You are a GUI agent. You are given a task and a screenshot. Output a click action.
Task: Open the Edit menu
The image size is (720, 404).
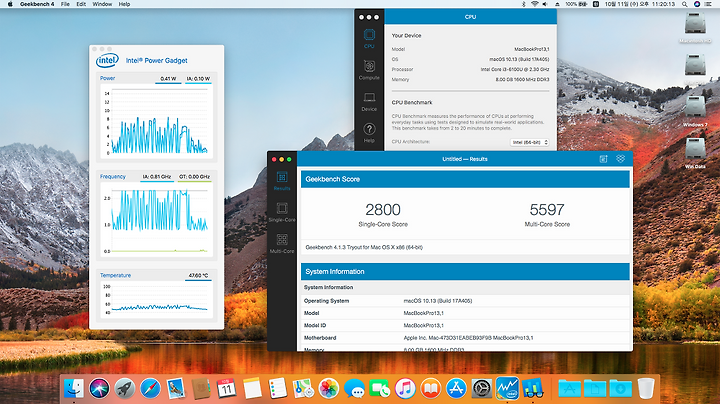81,4
